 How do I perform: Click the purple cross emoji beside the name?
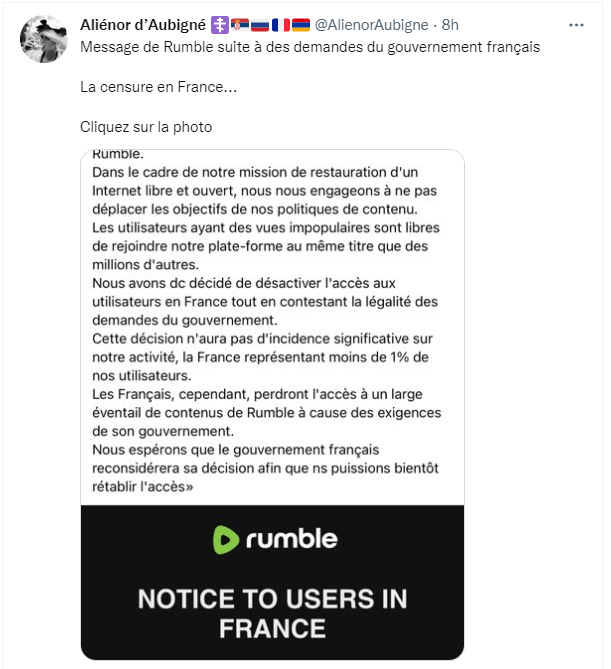pyautogui.click(x=219, y=24)
